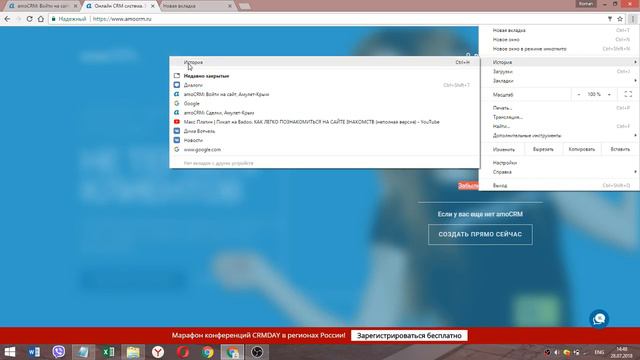
Task: Open the extension icon beside the star
Action: [610, 19]
